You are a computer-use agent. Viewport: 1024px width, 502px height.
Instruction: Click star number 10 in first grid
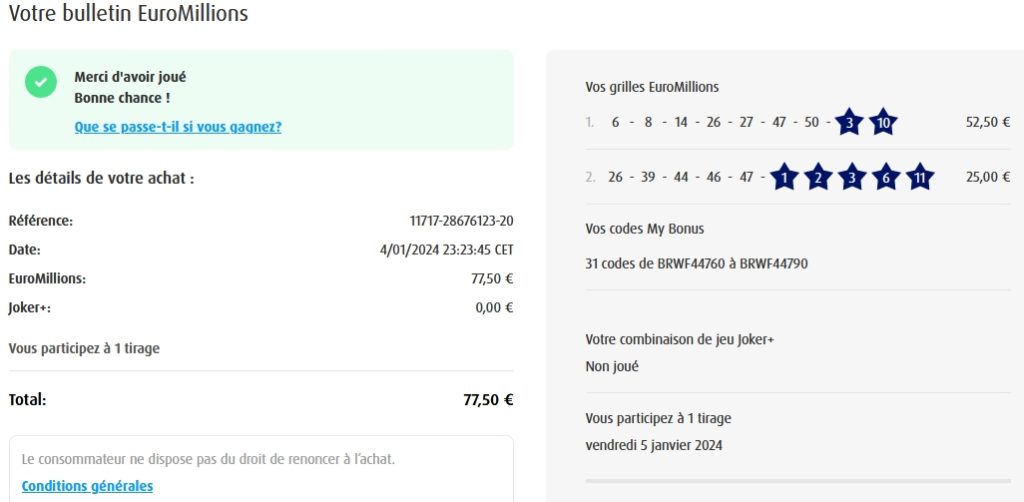tap(882, 123)
